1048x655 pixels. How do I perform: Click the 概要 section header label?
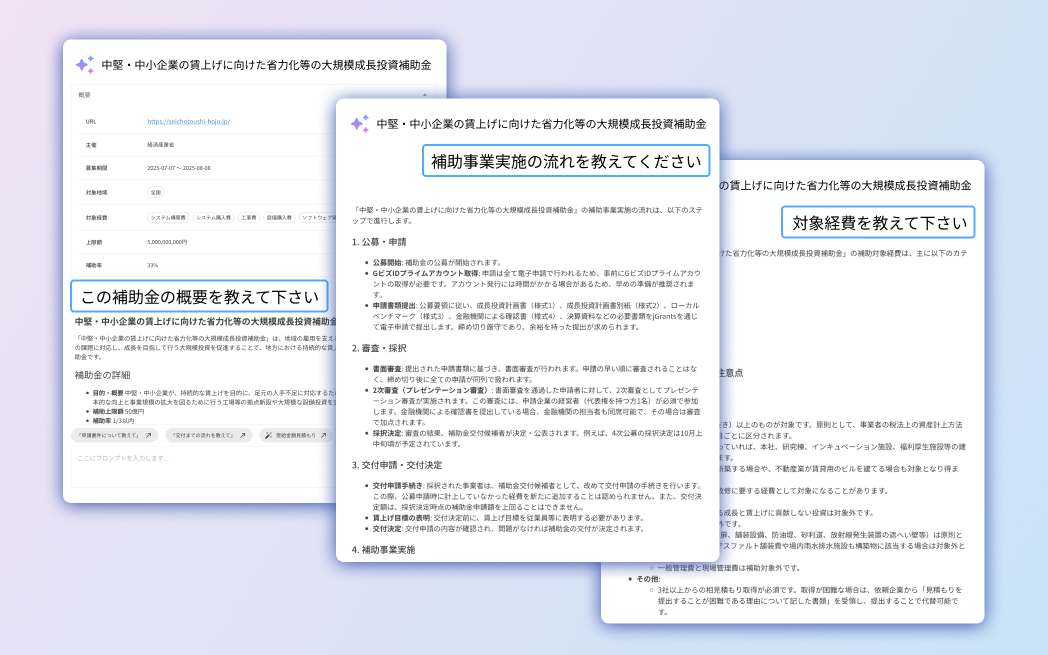tap(85, 95)
